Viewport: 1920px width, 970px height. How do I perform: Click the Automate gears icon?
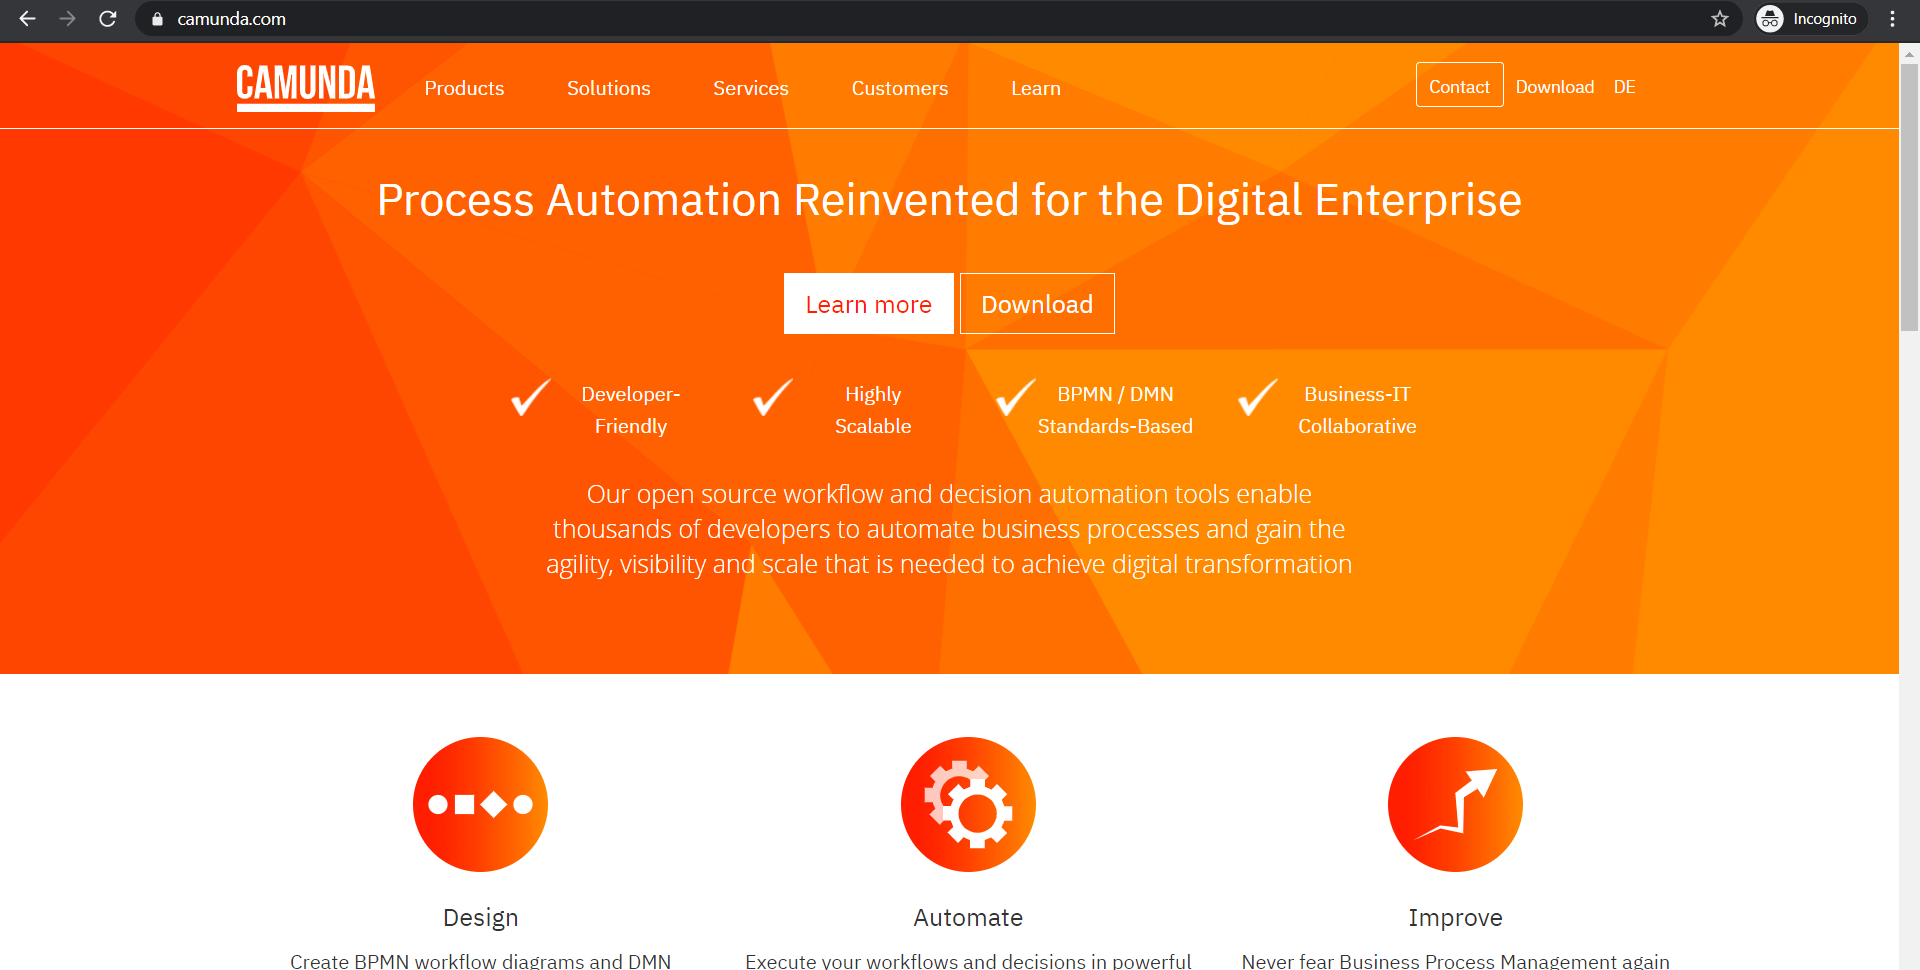click(x=968, y=804)
